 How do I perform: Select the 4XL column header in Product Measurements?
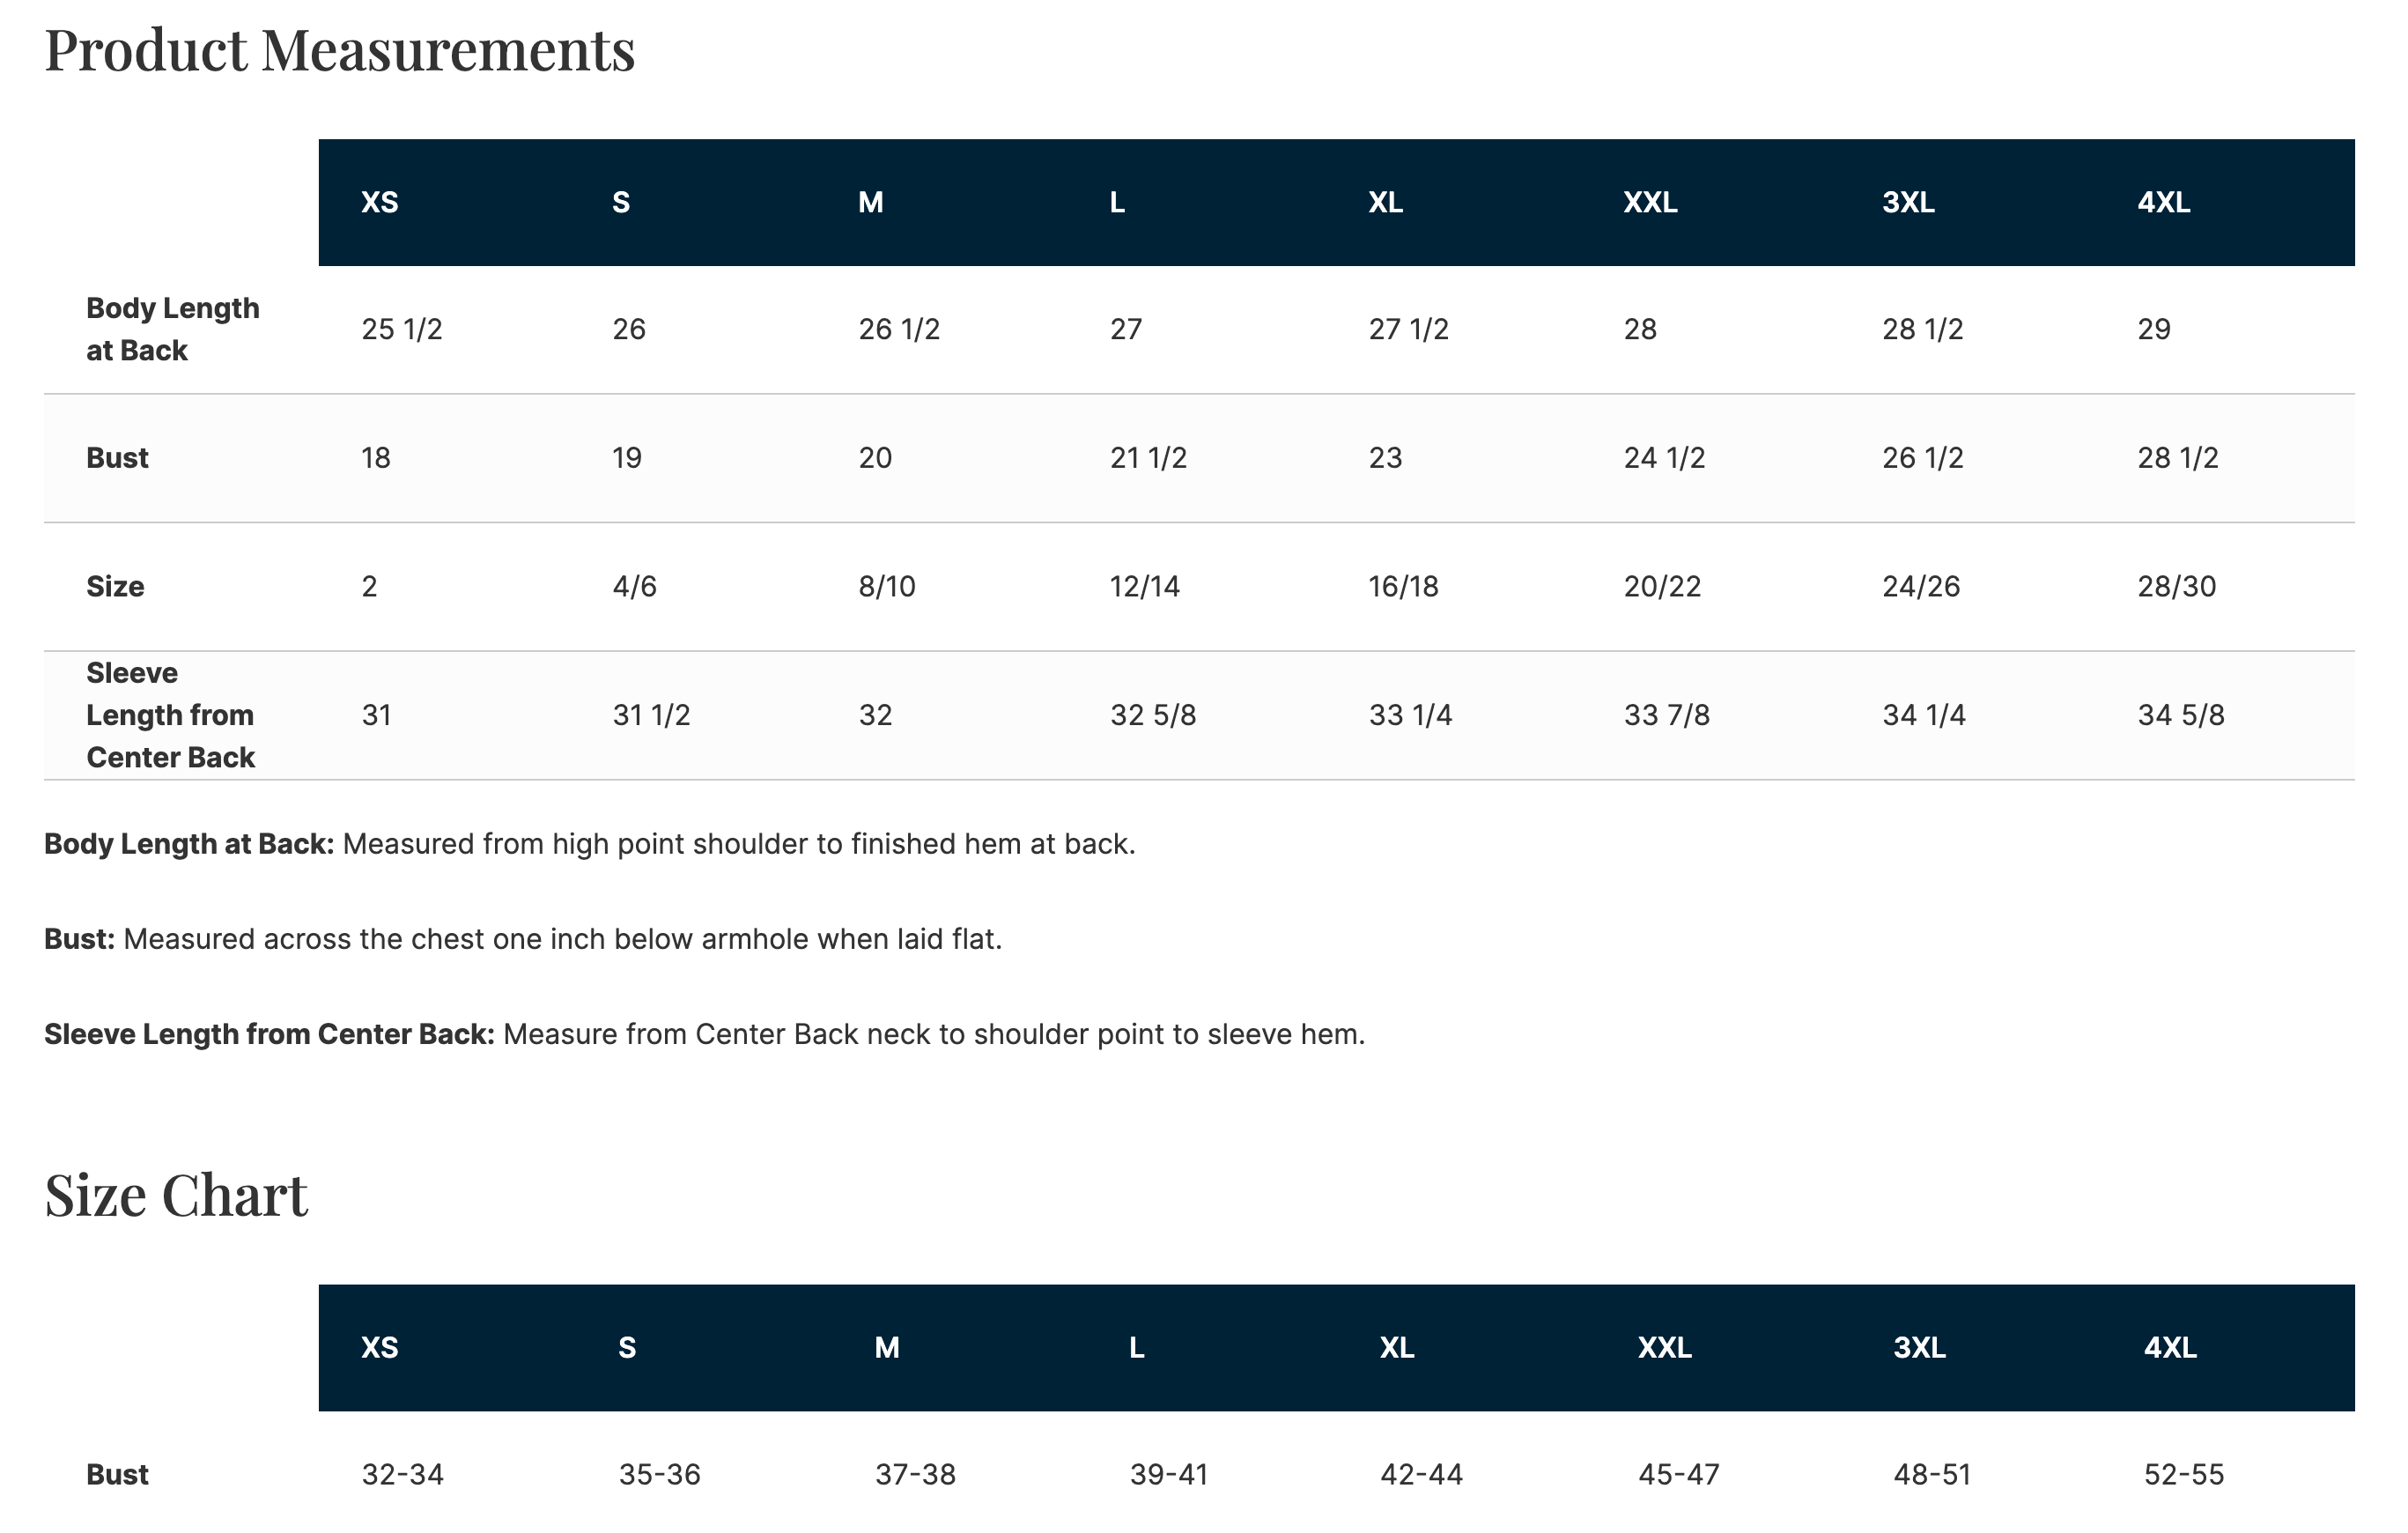tap(2164, 202)
